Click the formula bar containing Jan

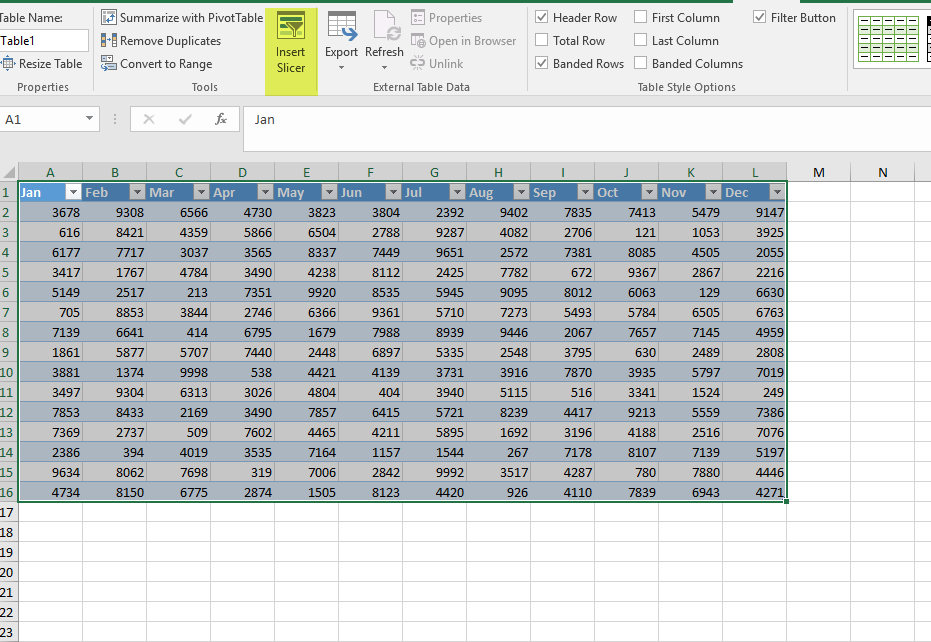587,129
